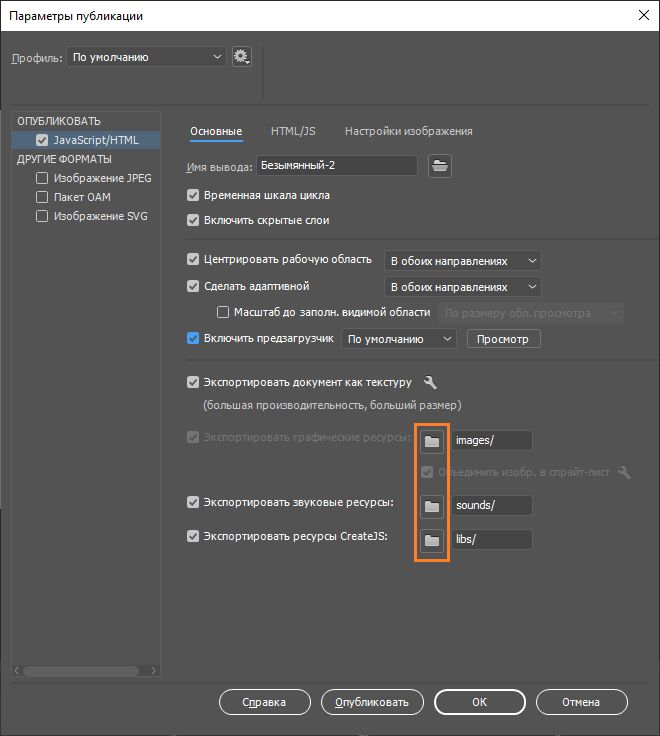Image resolution: width=660 pixels, height=736 pixels.
Task: Click the Просмотр preloader button
Action: point(503,339)
